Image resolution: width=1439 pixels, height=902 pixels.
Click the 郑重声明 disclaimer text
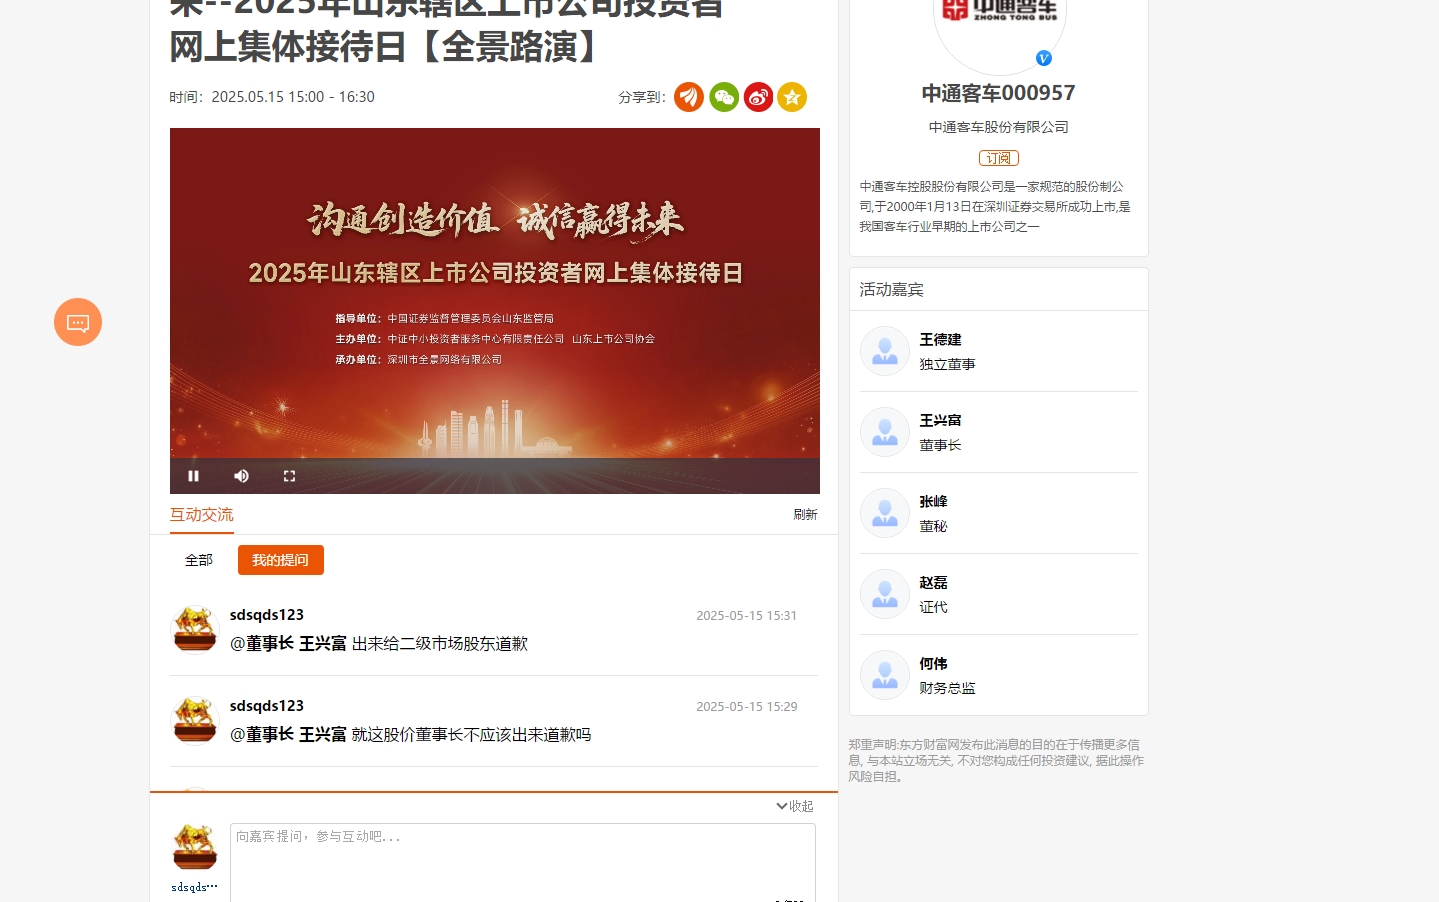(996, 761)
